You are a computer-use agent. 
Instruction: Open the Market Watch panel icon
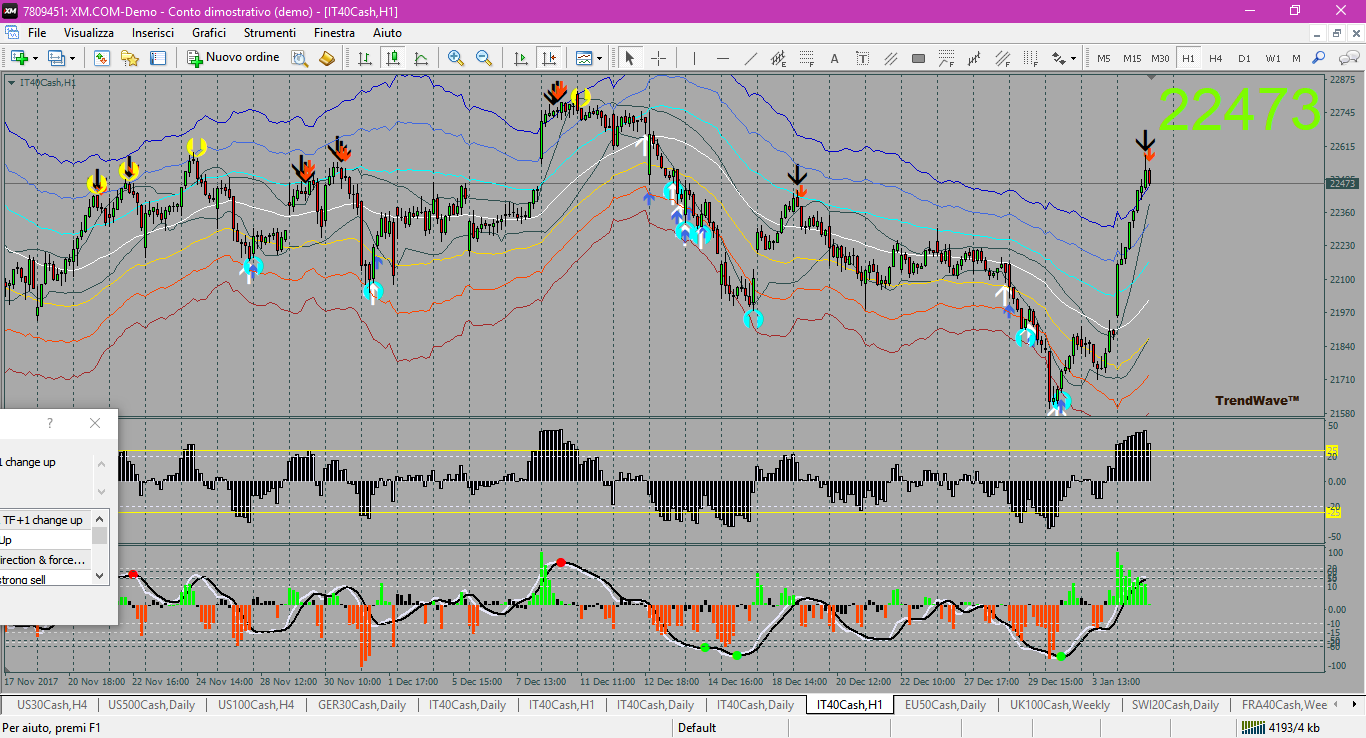pos(102,58)
